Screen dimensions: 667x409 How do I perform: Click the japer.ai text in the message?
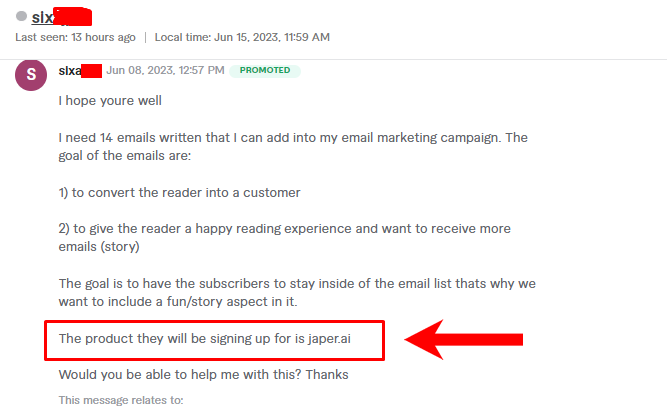(330, 339)
